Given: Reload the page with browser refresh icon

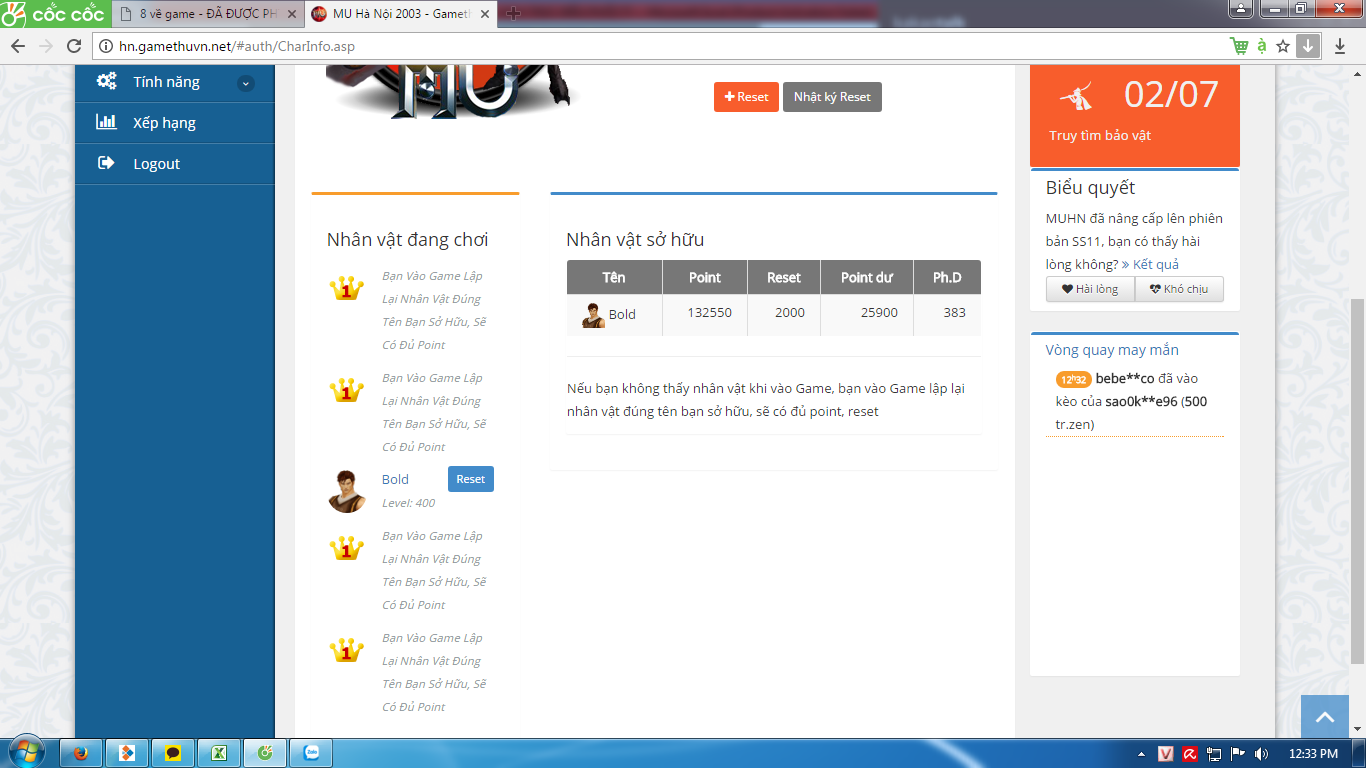Looking at the screenshot, I should pyautogui.click(x=73, y=46).
